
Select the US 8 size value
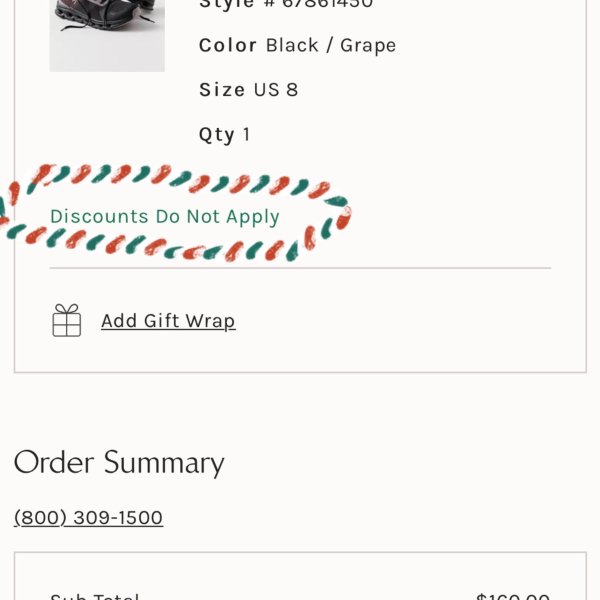click(x=276, y=90)
